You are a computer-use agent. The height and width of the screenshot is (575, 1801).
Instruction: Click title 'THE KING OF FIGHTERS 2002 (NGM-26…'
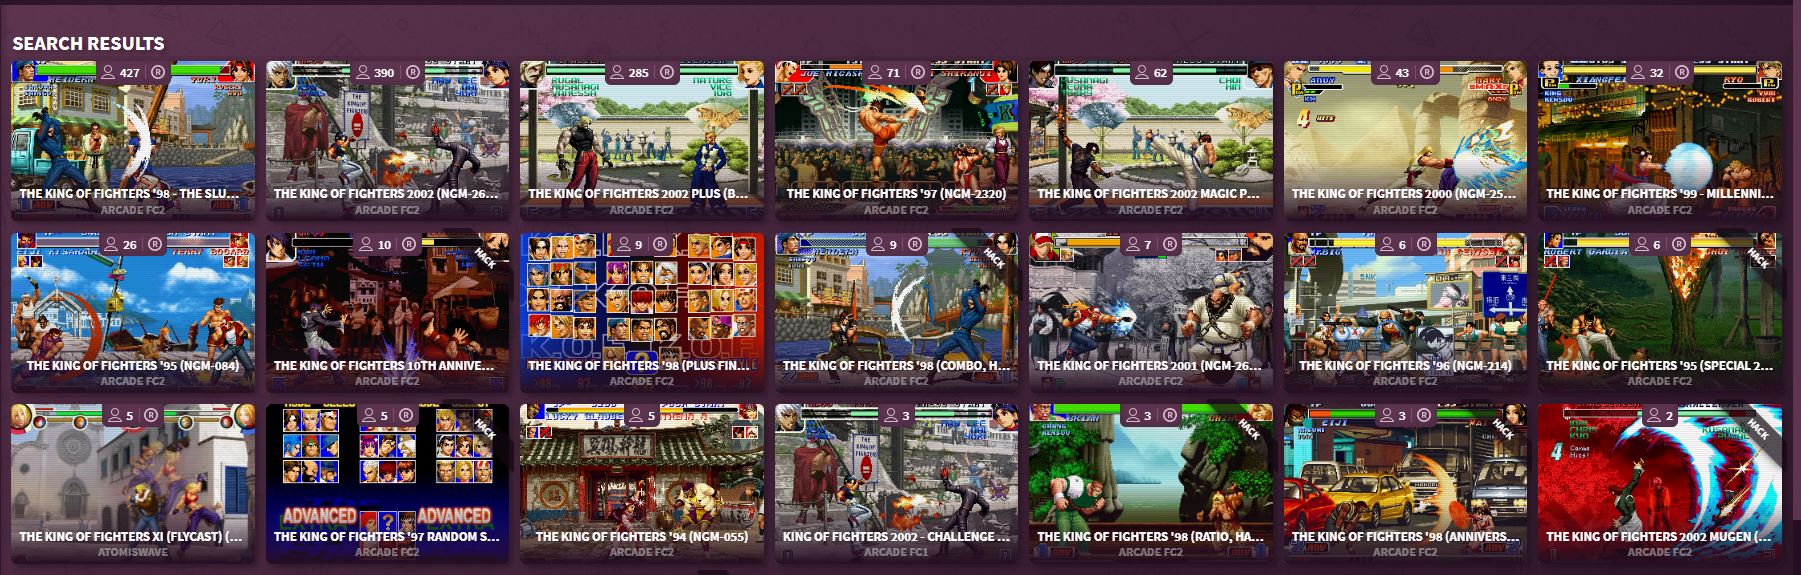point(386,194)
